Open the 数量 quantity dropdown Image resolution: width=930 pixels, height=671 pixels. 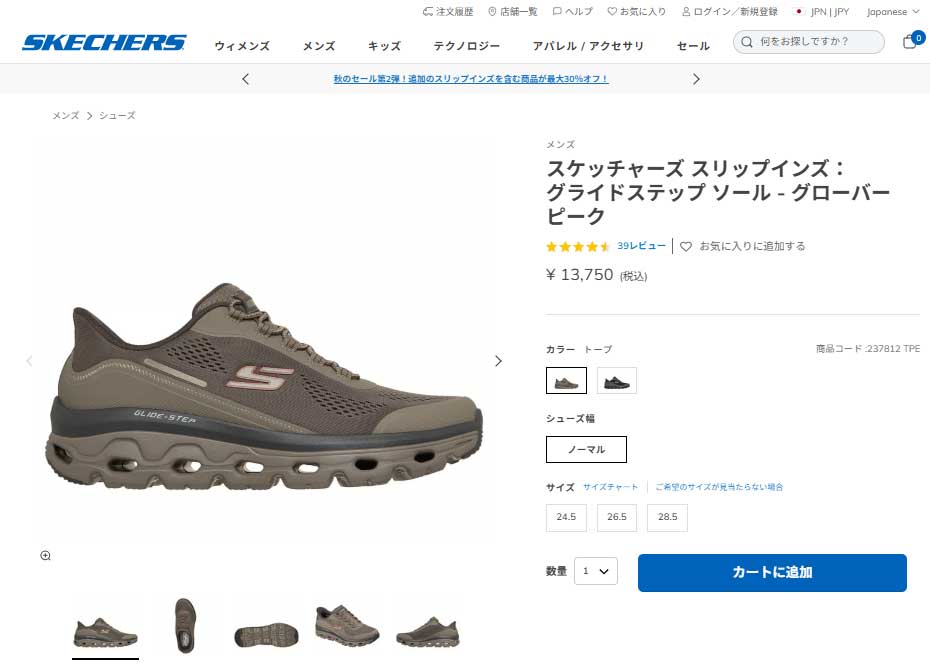tap(595, 571)
